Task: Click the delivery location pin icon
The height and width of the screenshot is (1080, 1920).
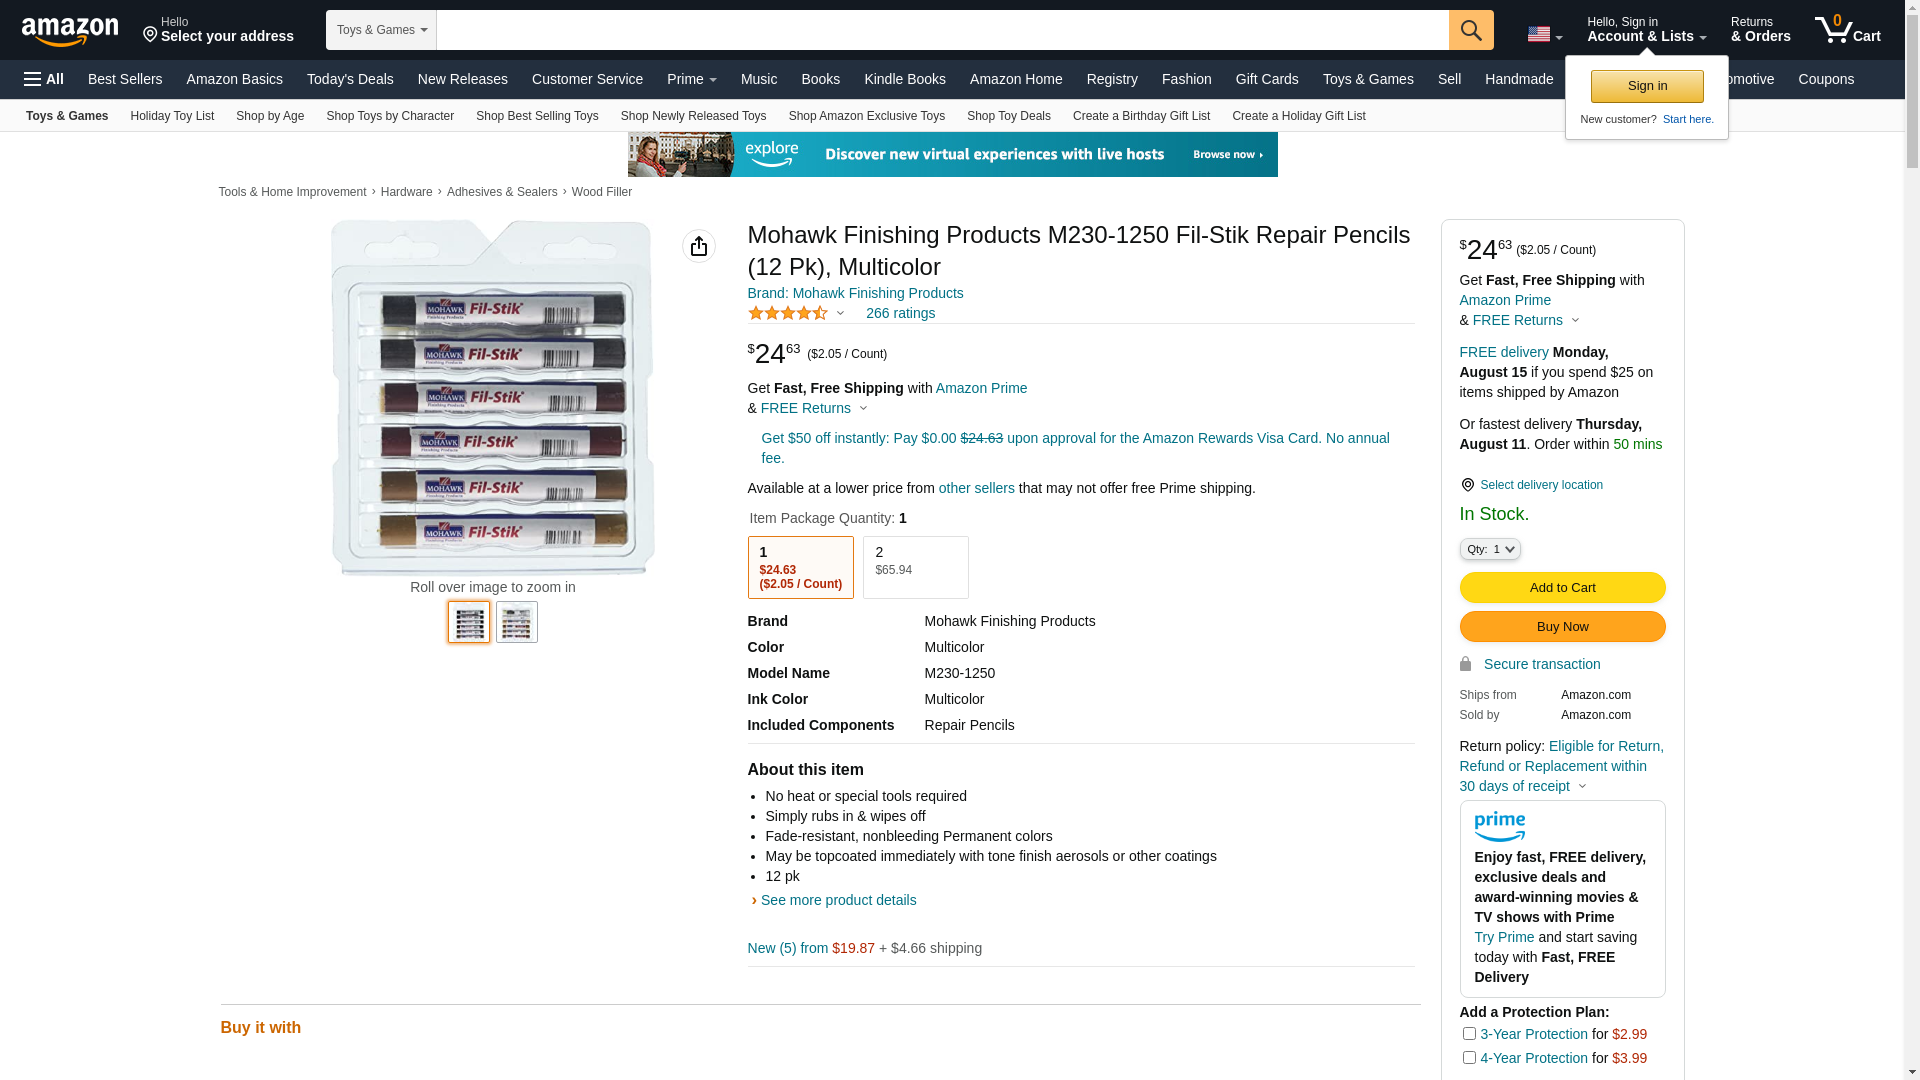Action: (1467, 485)
